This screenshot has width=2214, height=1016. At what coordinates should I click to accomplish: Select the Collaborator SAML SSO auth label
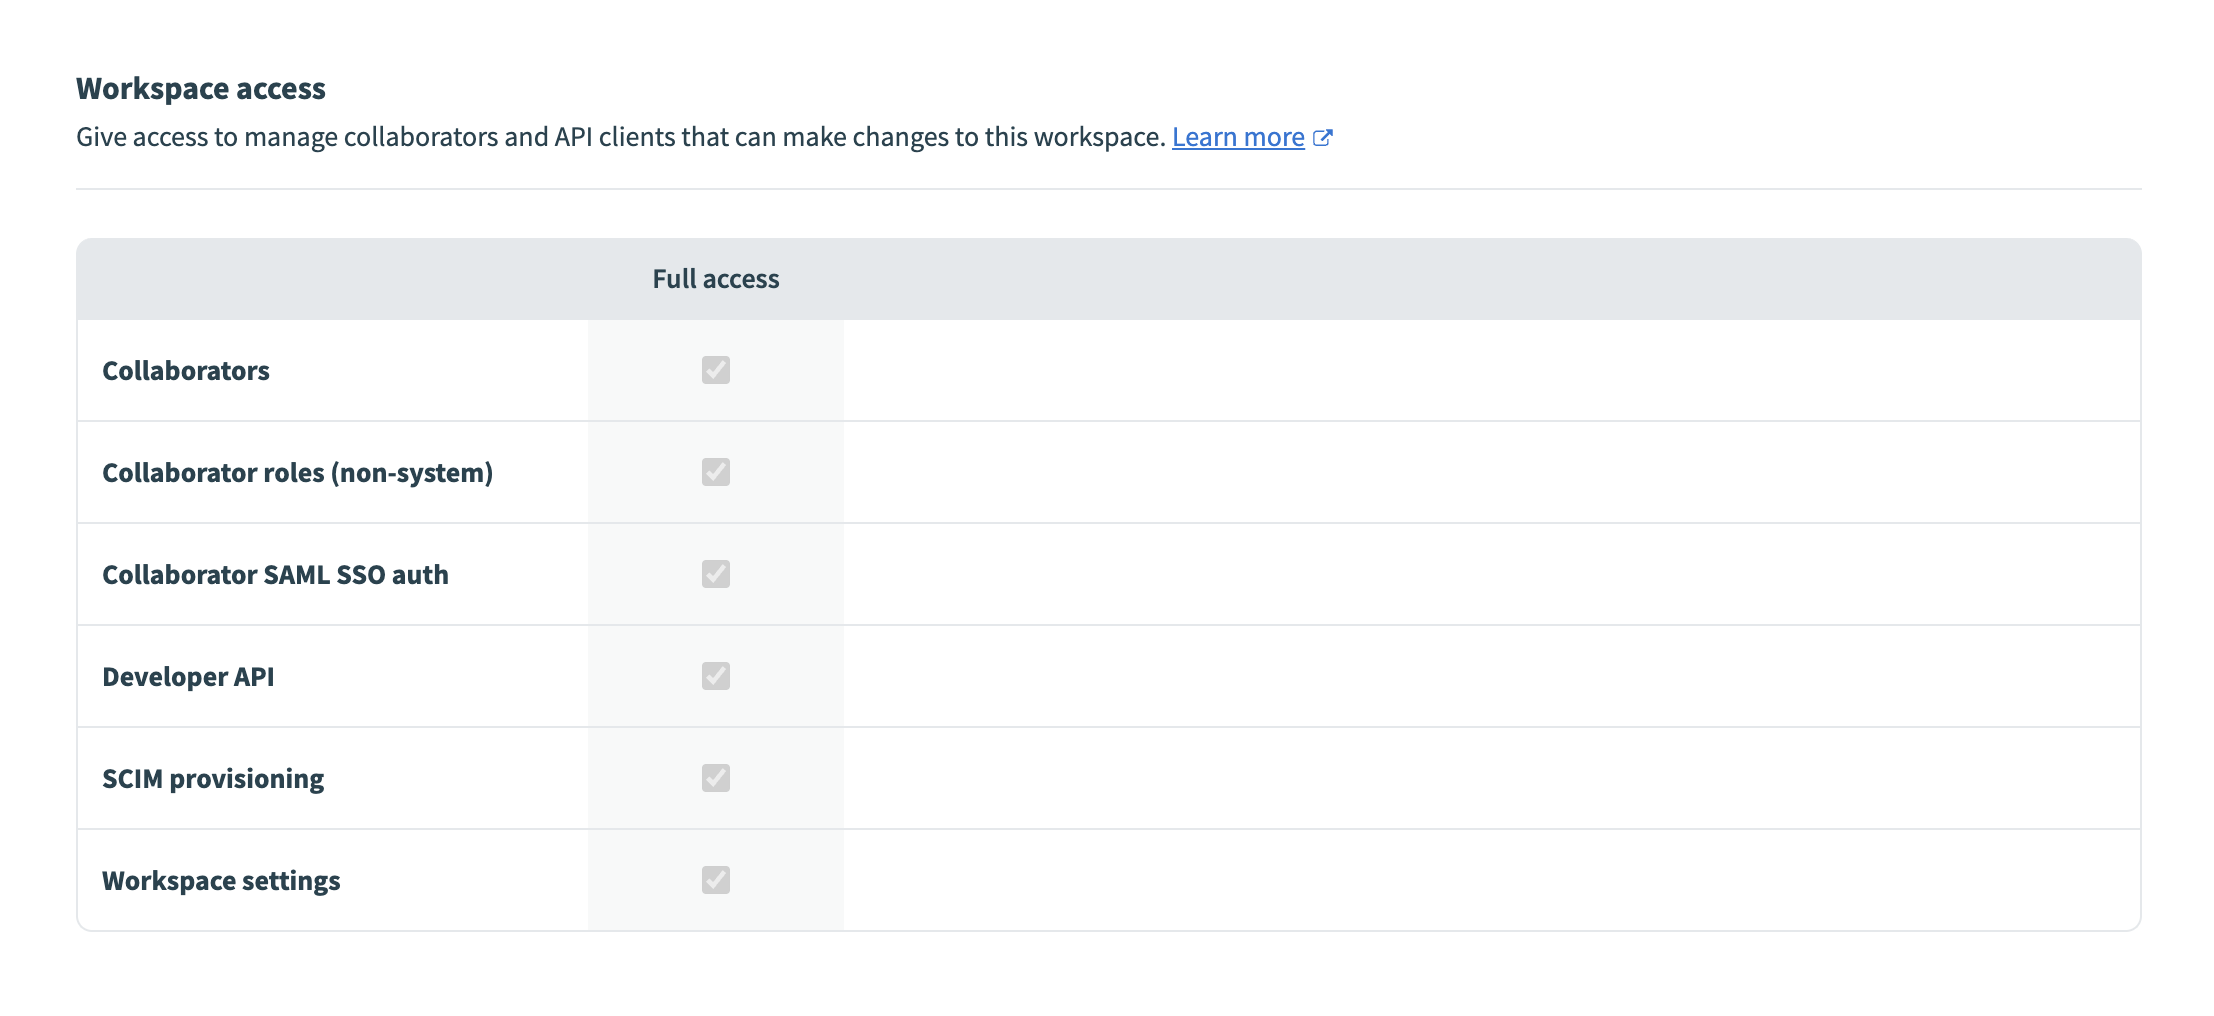pyautogui.click(x=275, y=575)
